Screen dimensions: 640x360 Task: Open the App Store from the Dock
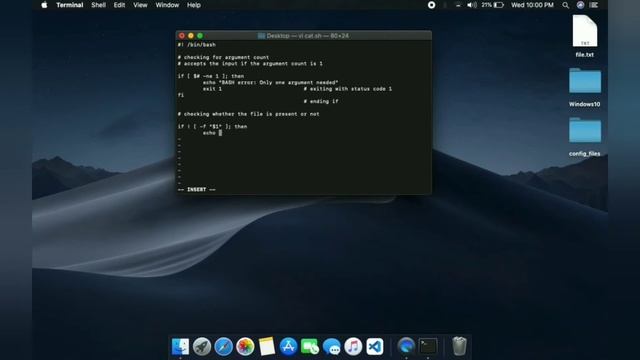(x=288, y=347)
